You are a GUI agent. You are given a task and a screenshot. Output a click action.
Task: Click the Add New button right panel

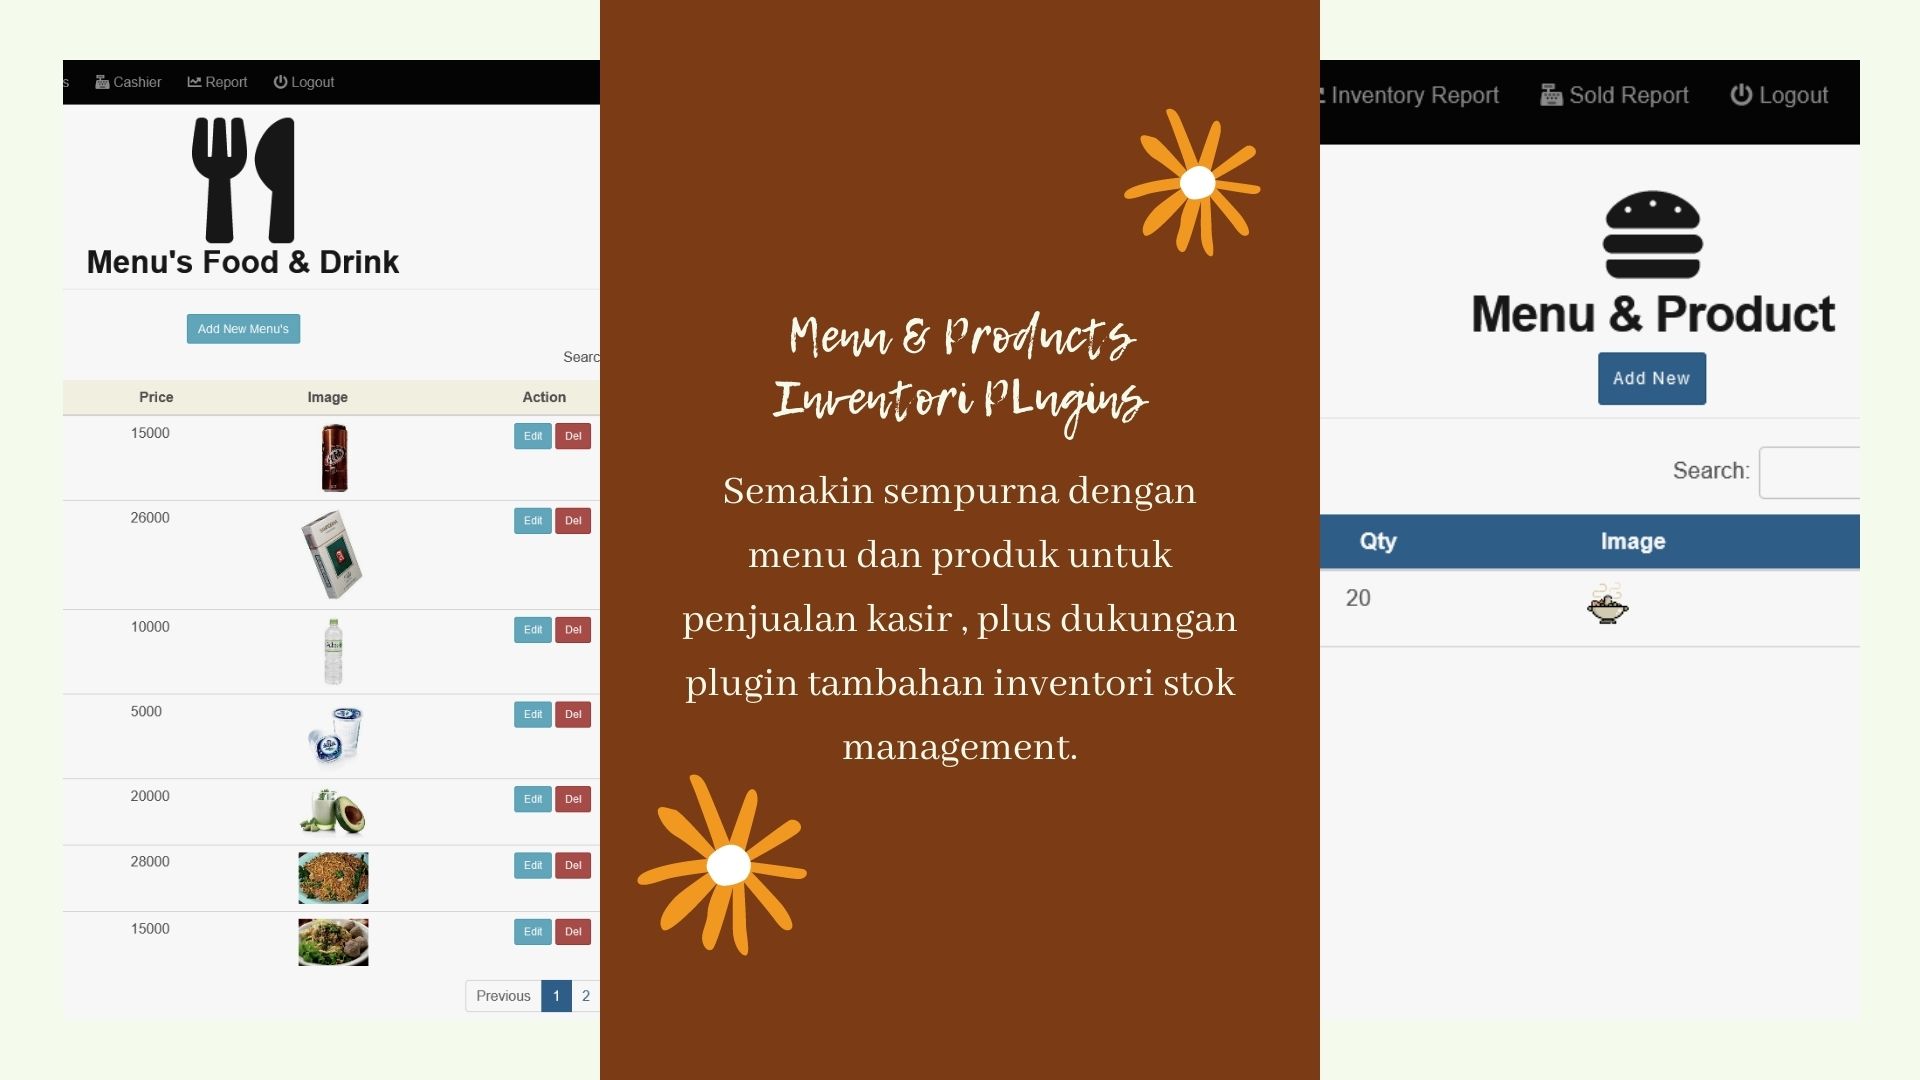pos(1651,377)
